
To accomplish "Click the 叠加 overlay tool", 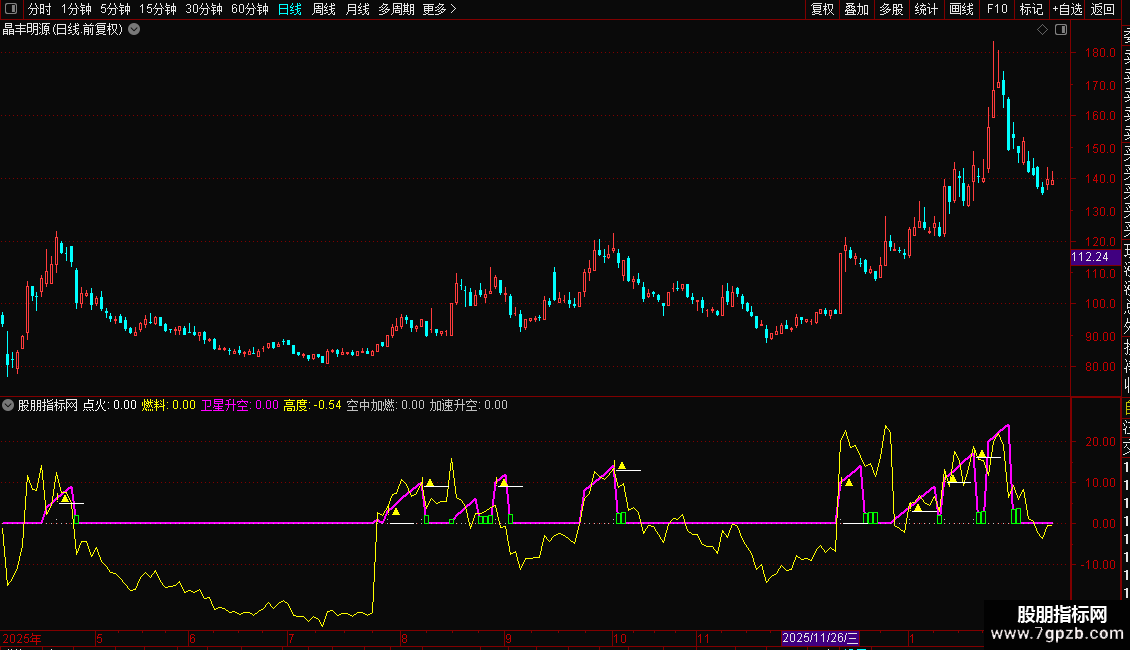I will pos(857,9).
